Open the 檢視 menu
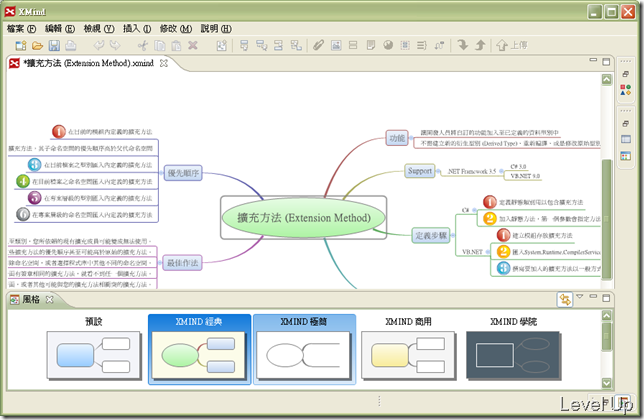This screenshot has width=644, height=420. coord(99,28)
